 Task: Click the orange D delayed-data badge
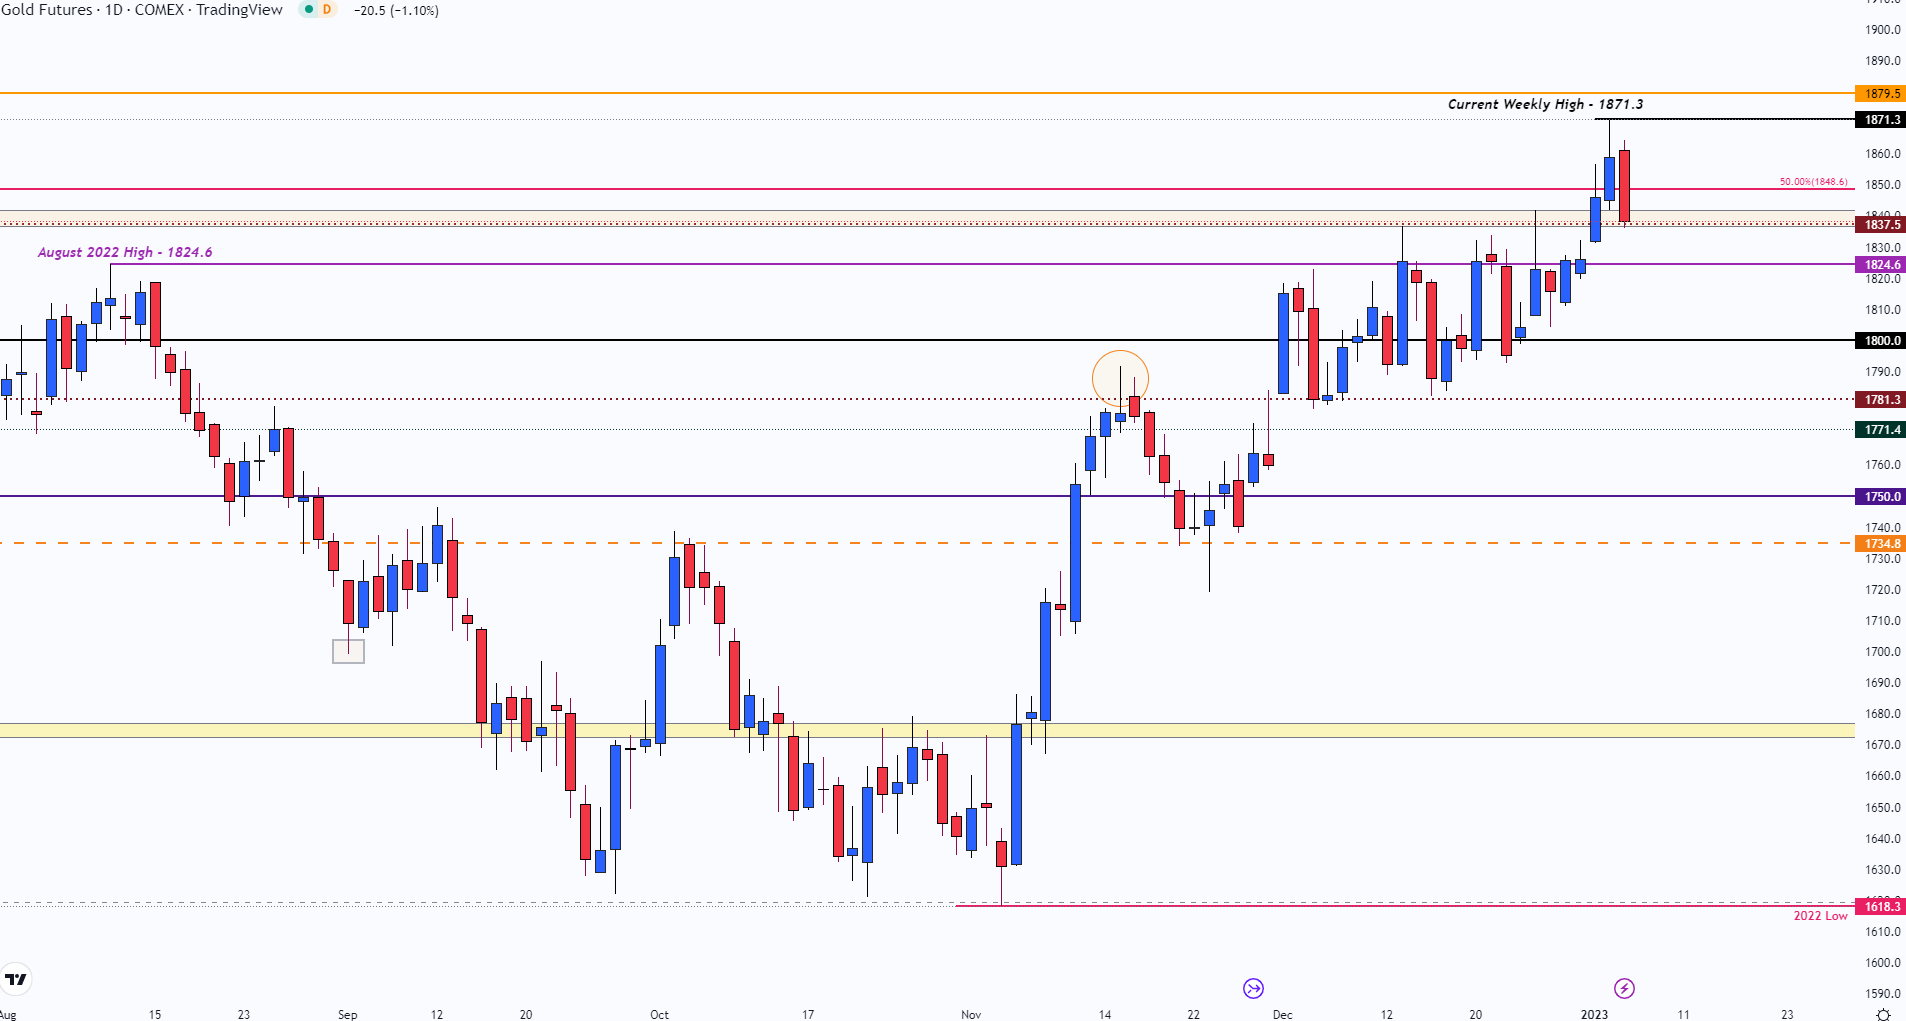327,10
